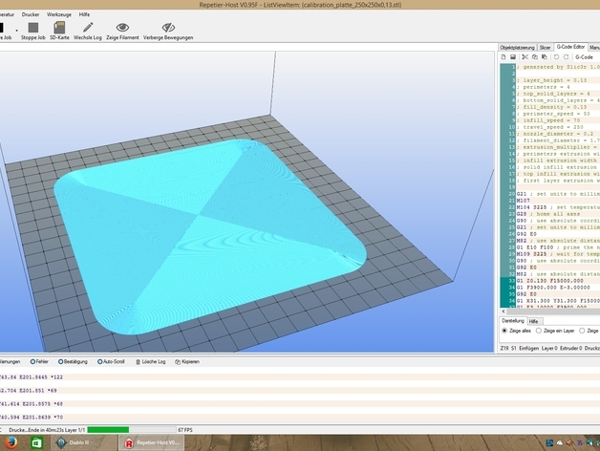600x451 pixels.
Task: Paste with the clipboard icon in editor
Action: (x=544, y=57)
